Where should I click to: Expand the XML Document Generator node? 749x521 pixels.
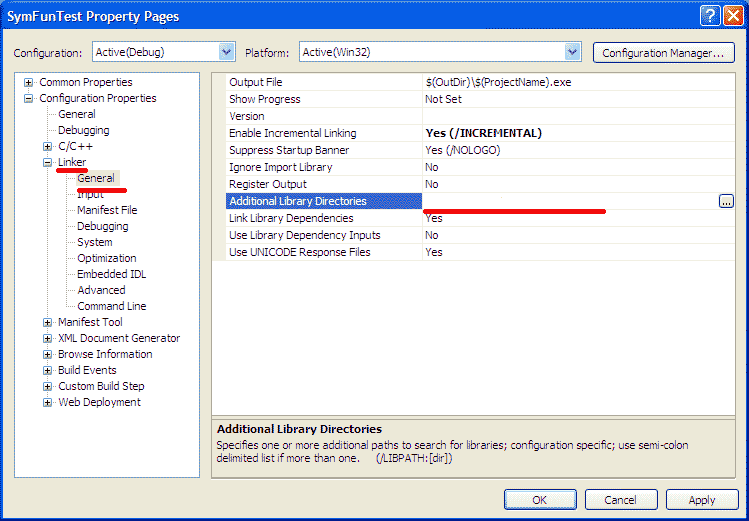coord(47,339)
